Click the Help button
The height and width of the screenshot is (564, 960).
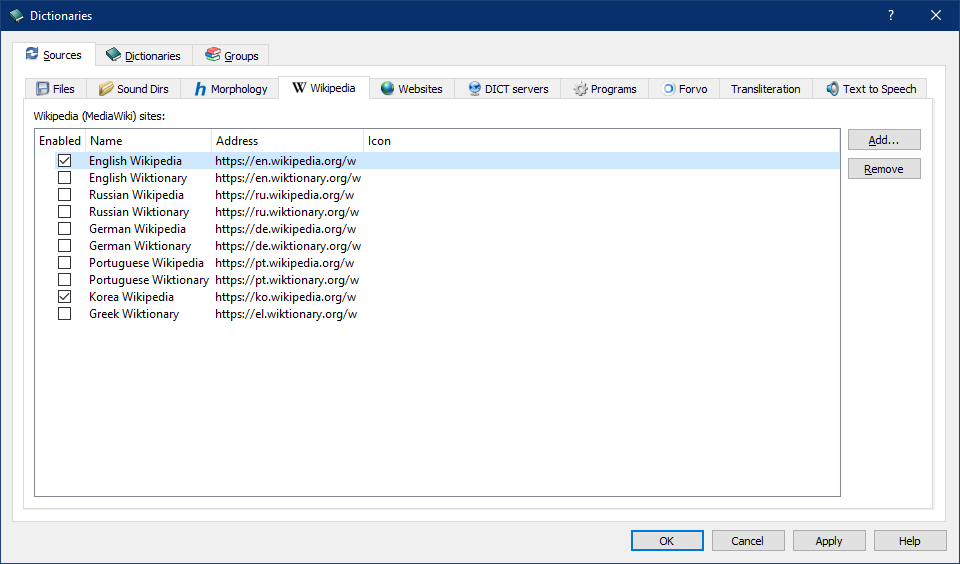coord(910,541)
